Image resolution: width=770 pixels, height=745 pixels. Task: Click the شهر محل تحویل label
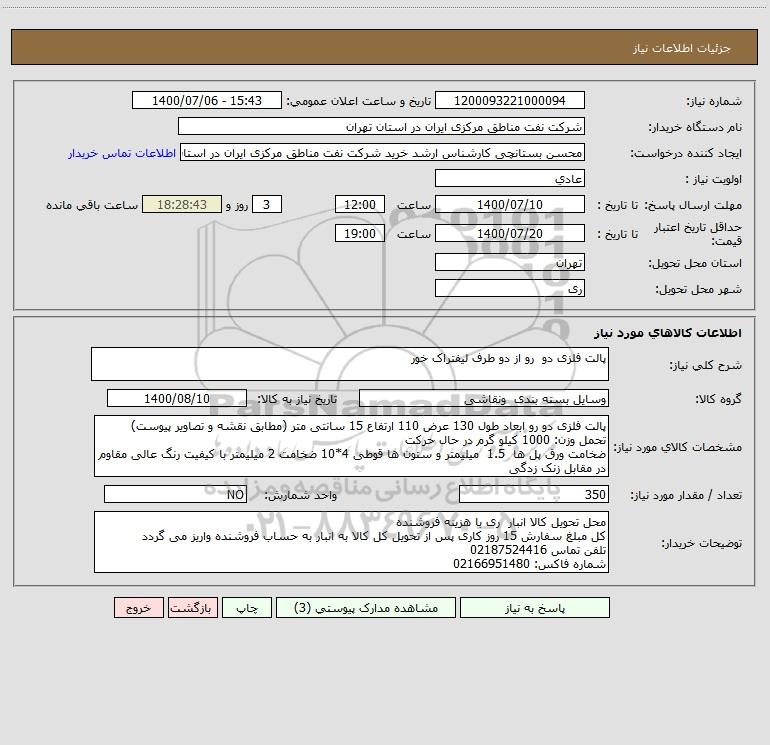698,290
